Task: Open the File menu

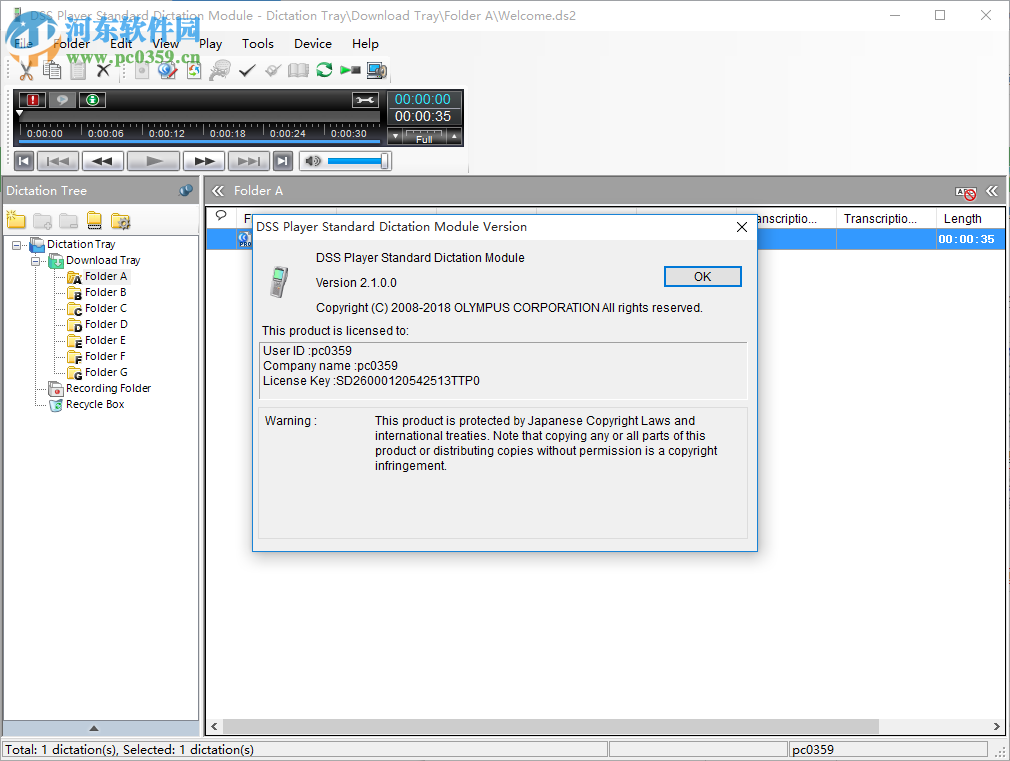Action: point(23,43)
